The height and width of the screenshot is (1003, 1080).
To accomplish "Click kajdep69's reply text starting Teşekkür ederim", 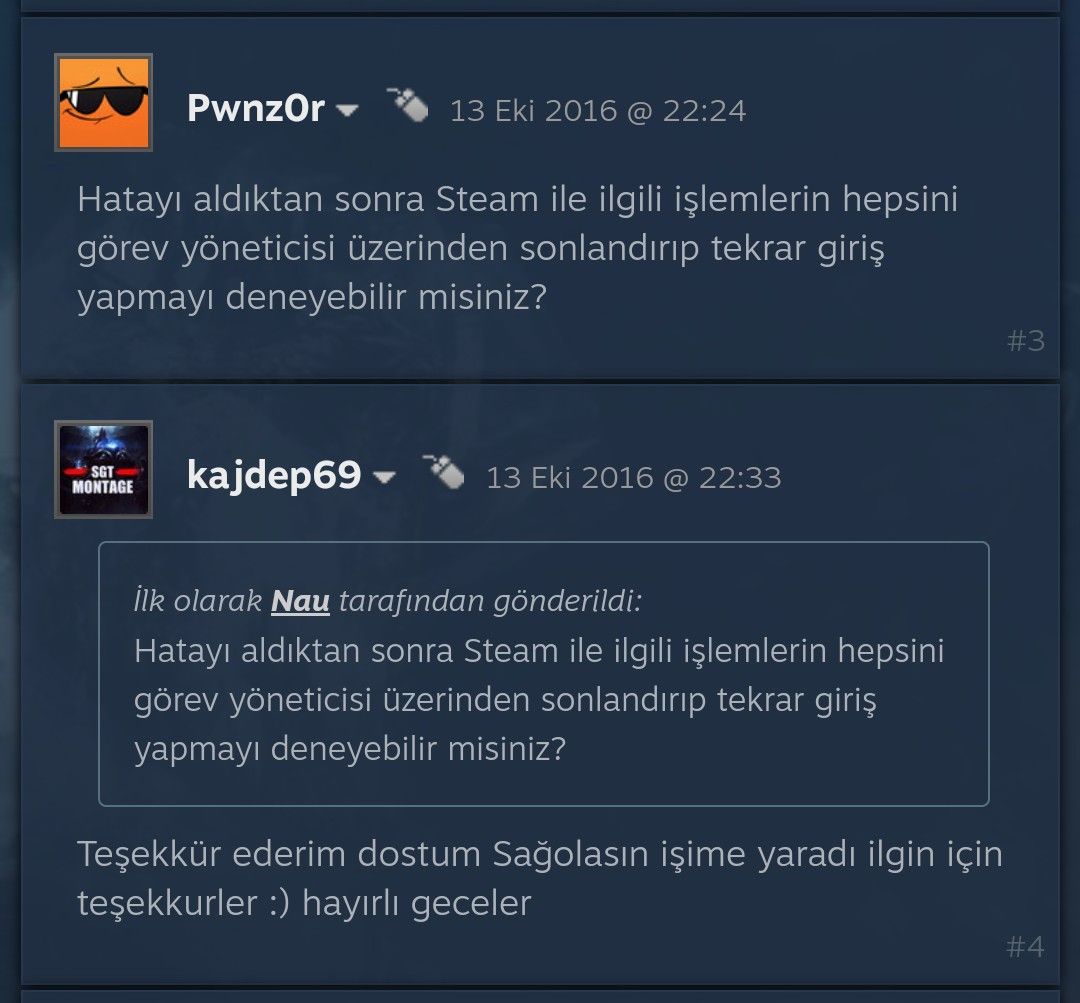I will (x=540, y=878).
